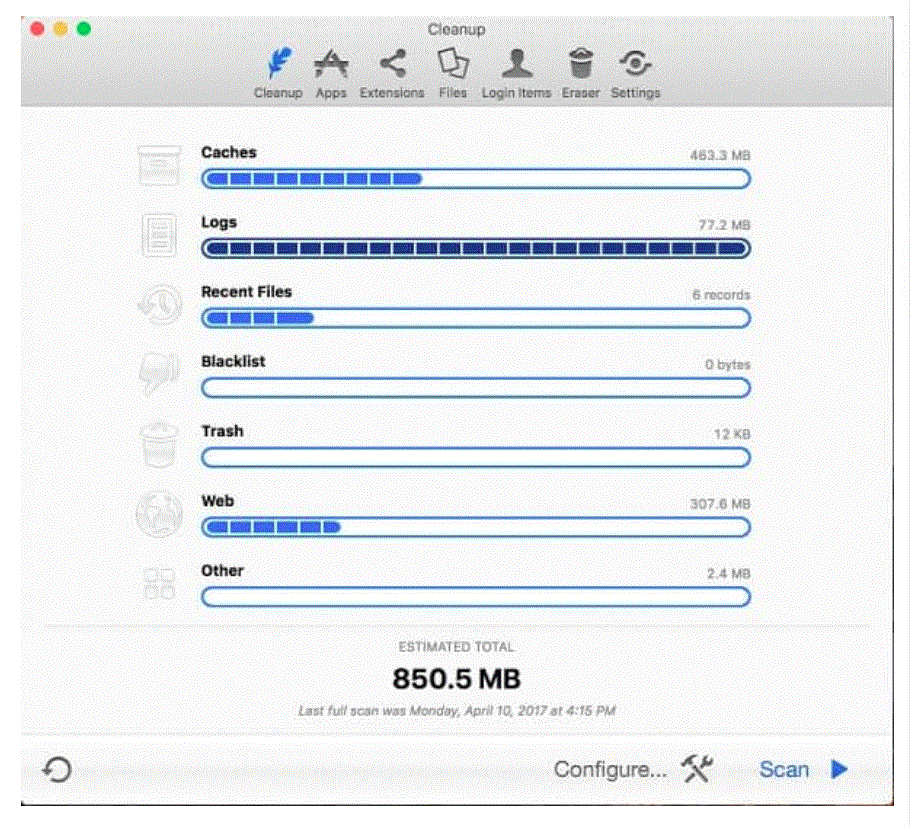
Task: Select the Recent Files label
Action: [x=247, y=292]
